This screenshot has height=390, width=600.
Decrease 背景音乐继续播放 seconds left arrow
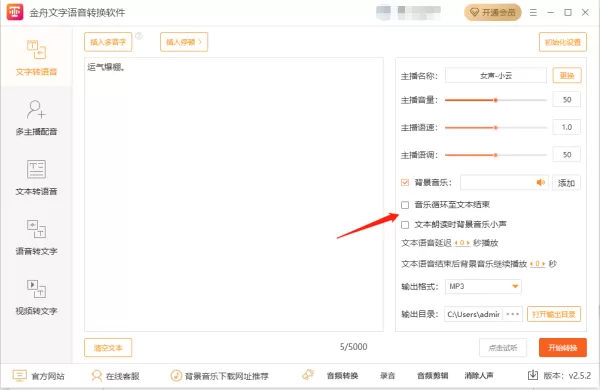pos(532,264)
